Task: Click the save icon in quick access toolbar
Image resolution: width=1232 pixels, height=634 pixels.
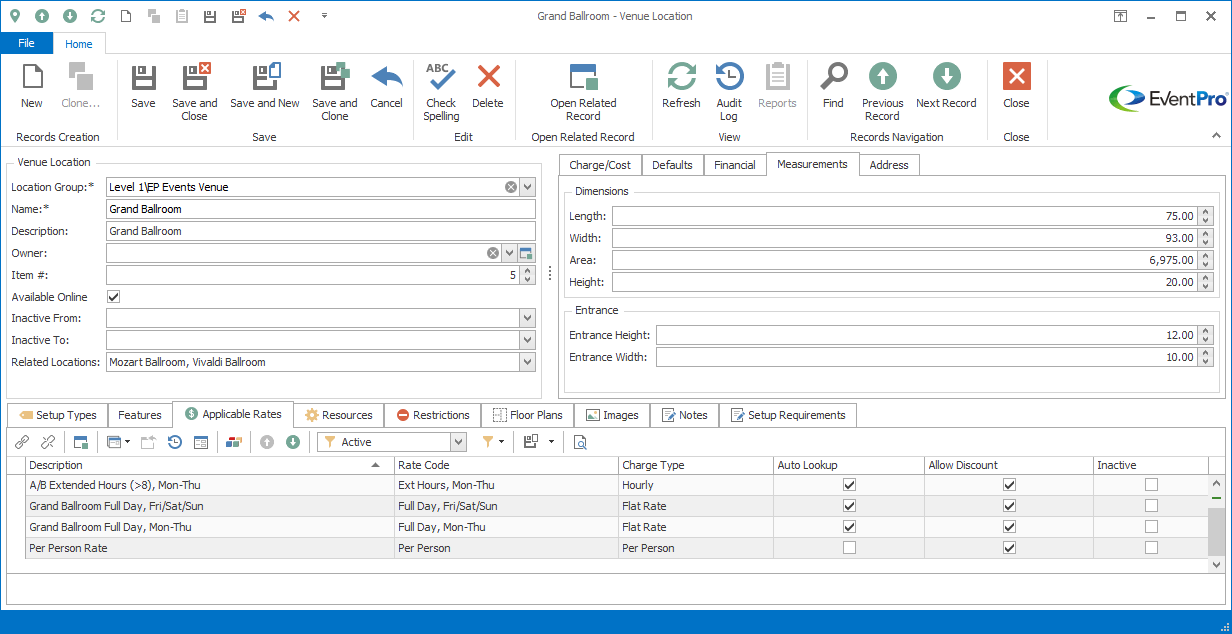Action: coord(209,16)
